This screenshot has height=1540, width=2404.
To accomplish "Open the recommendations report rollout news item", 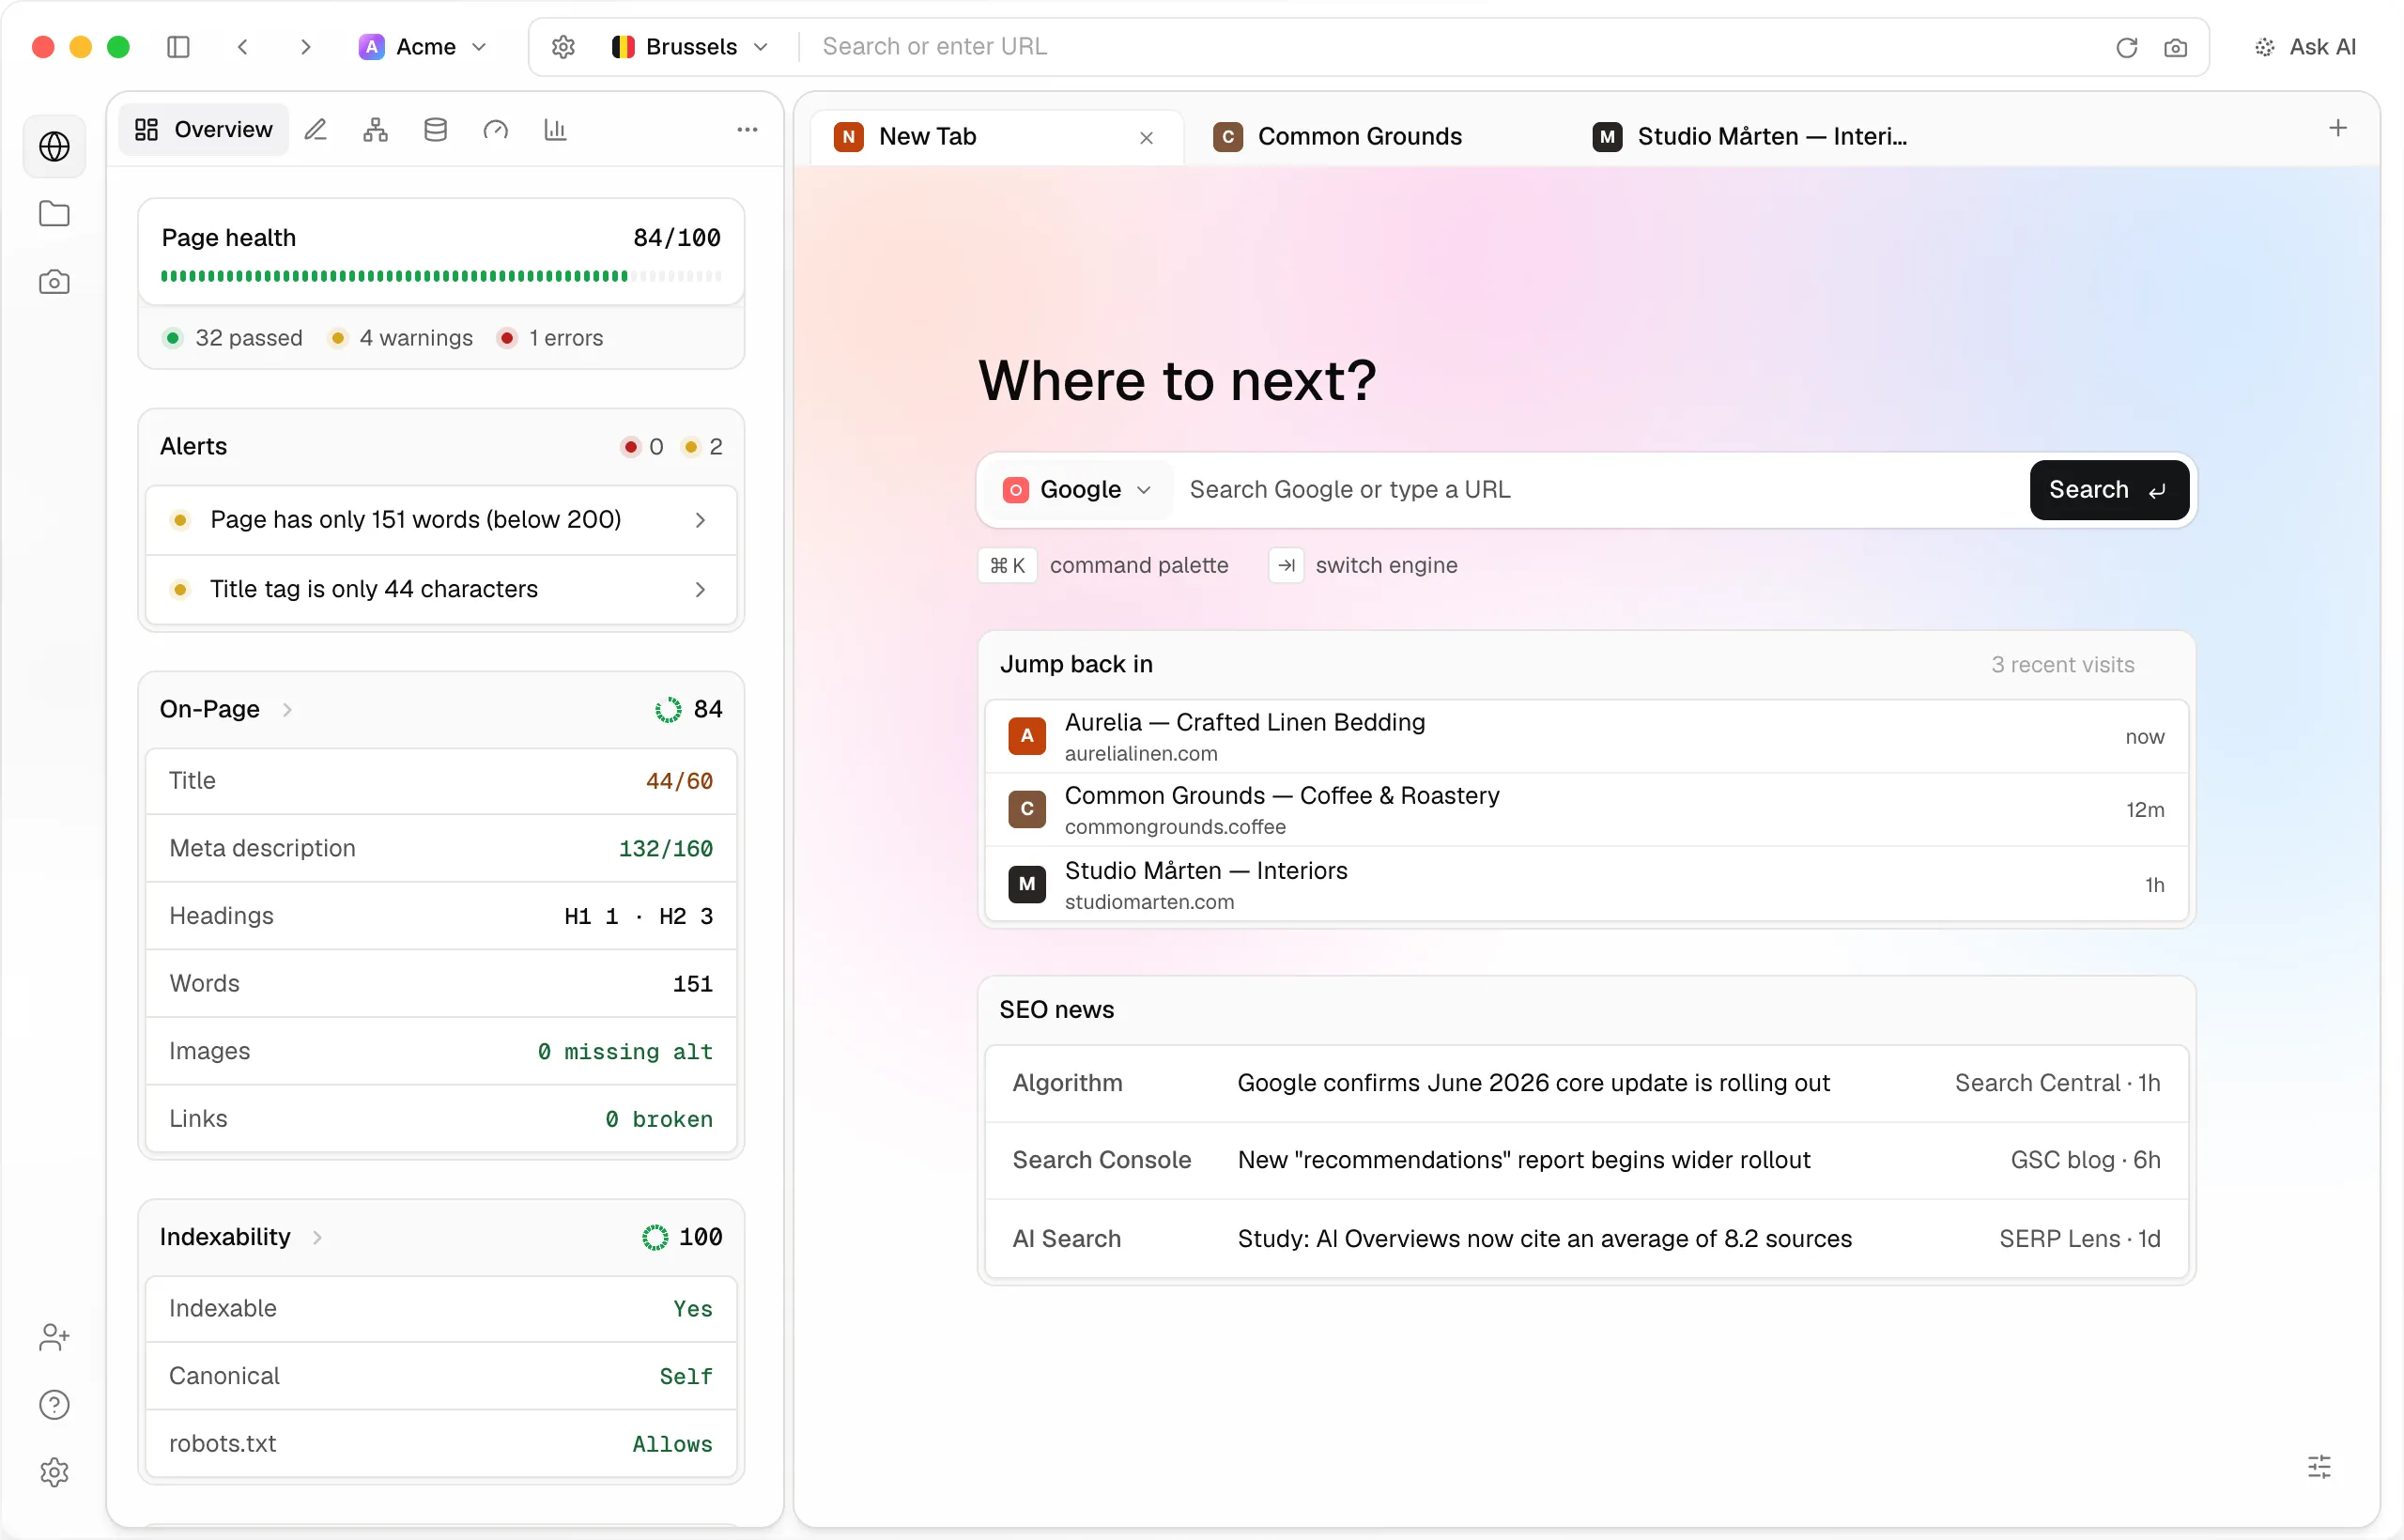I will point(1587,1160).
